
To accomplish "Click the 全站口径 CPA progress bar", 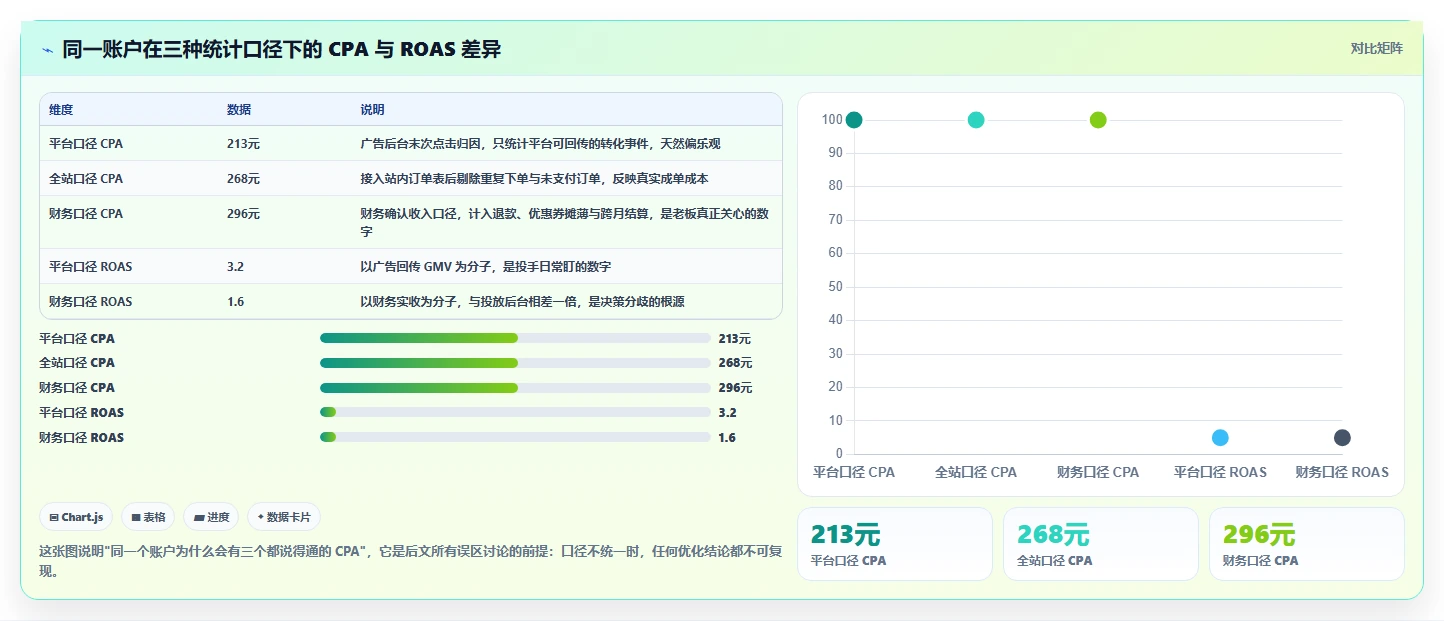I will 515,363.
